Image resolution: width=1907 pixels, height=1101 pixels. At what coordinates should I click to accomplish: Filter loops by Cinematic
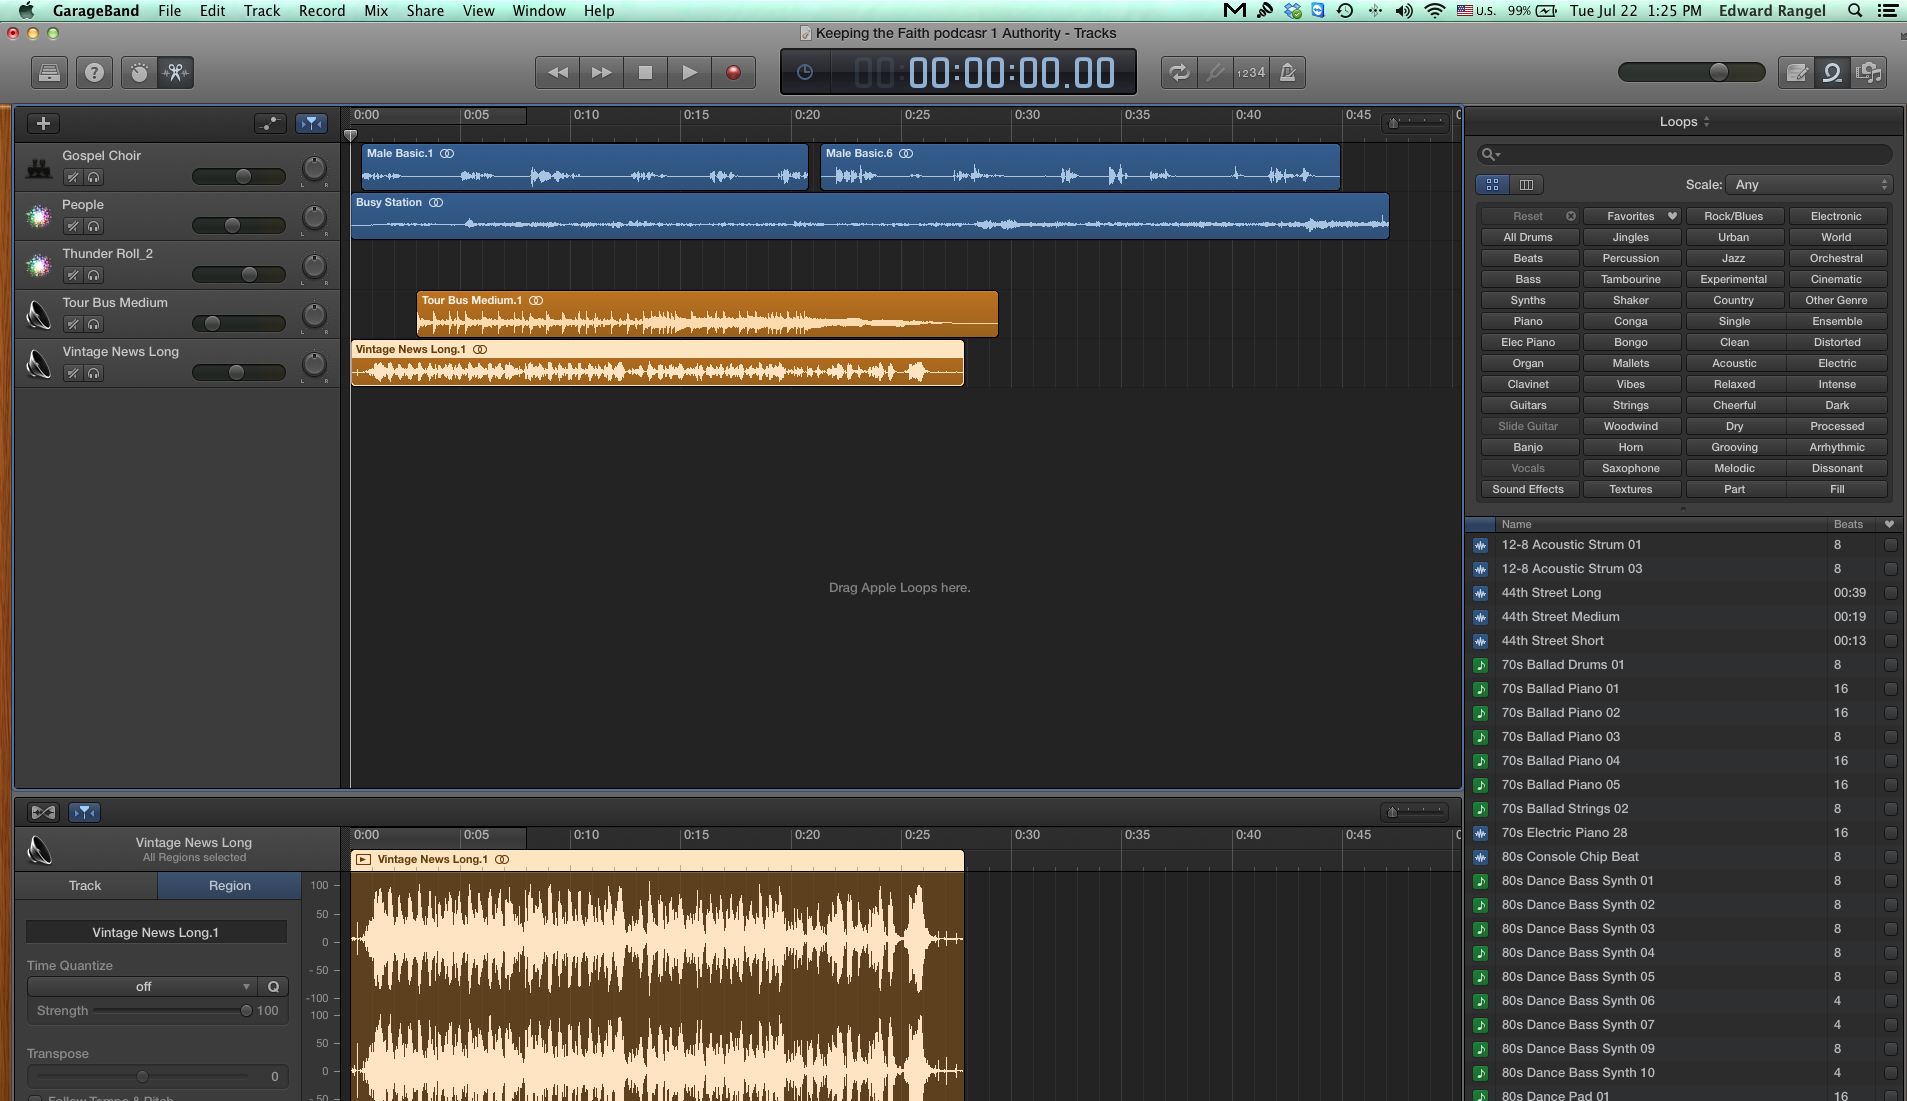click(1837, 279)
